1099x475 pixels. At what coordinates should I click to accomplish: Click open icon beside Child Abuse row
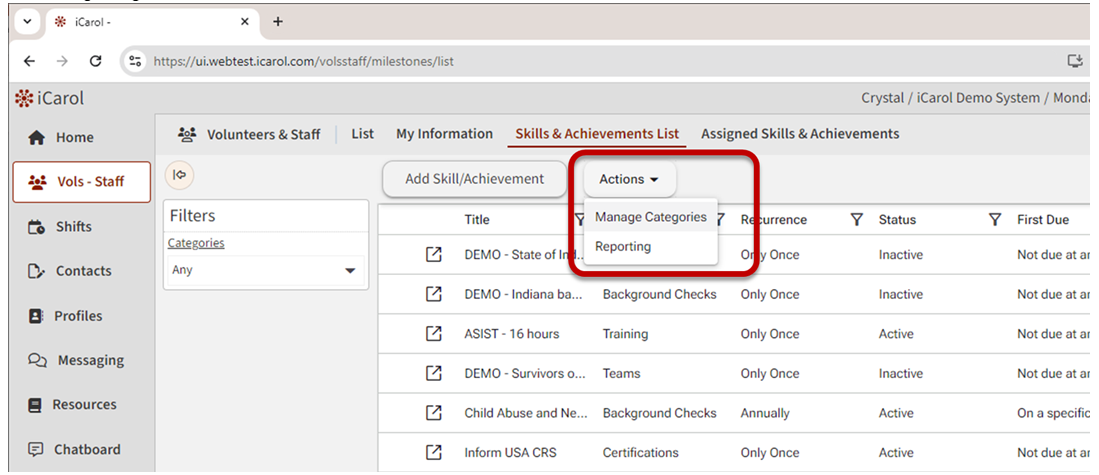coord(433,413)
